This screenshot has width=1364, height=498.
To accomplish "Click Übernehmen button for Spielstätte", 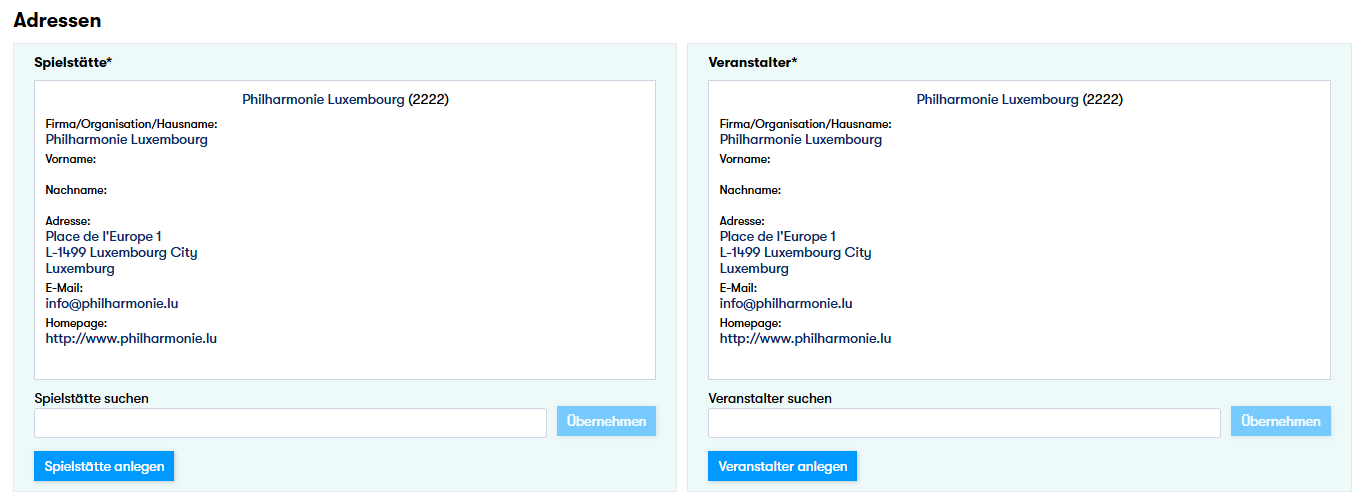I will 606,422.
